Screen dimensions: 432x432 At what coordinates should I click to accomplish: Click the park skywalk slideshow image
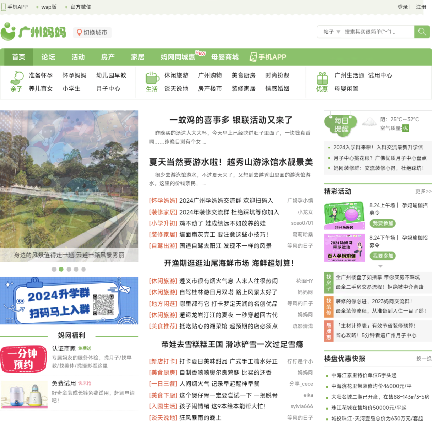(x=69, y=186)
